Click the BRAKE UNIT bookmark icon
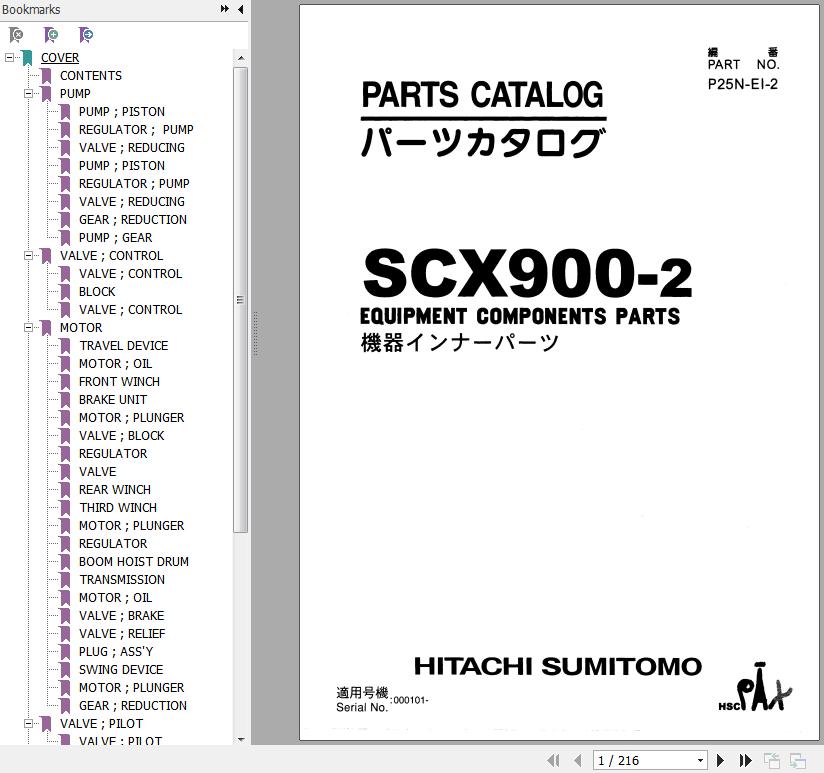The height and width of the screenshot is (773, 824). tap(65, 400)
